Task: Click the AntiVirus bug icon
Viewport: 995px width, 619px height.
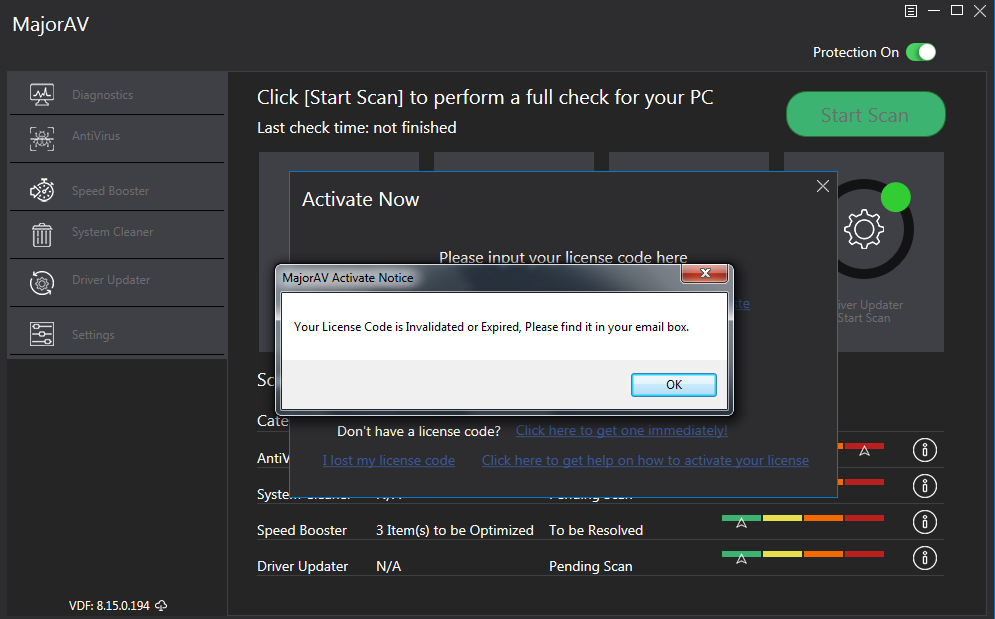Action: (x=42, y=138)
